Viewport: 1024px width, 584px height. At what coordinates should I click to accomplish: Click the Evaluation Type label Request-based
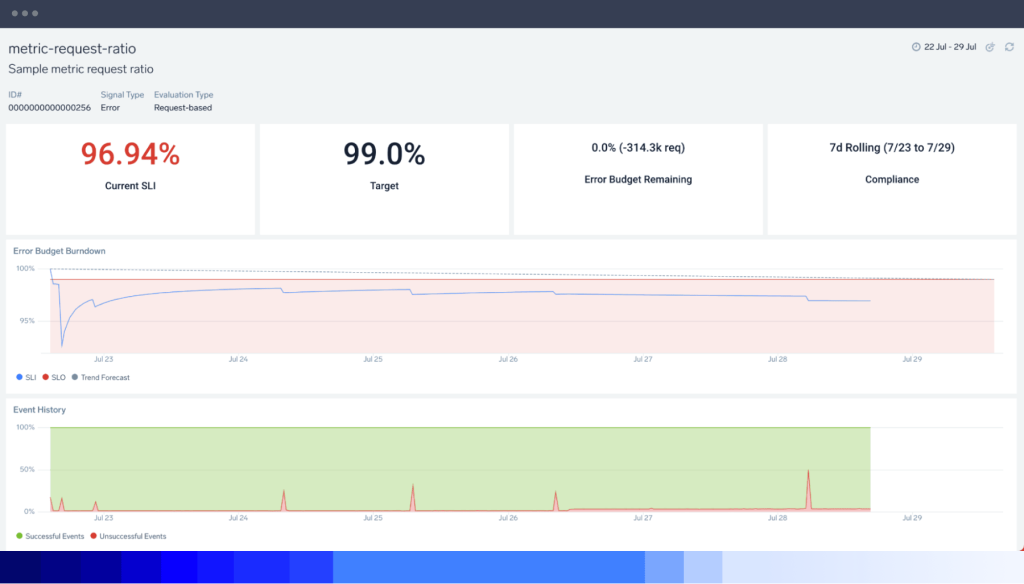pyautogui.click(x=182, y=109)
